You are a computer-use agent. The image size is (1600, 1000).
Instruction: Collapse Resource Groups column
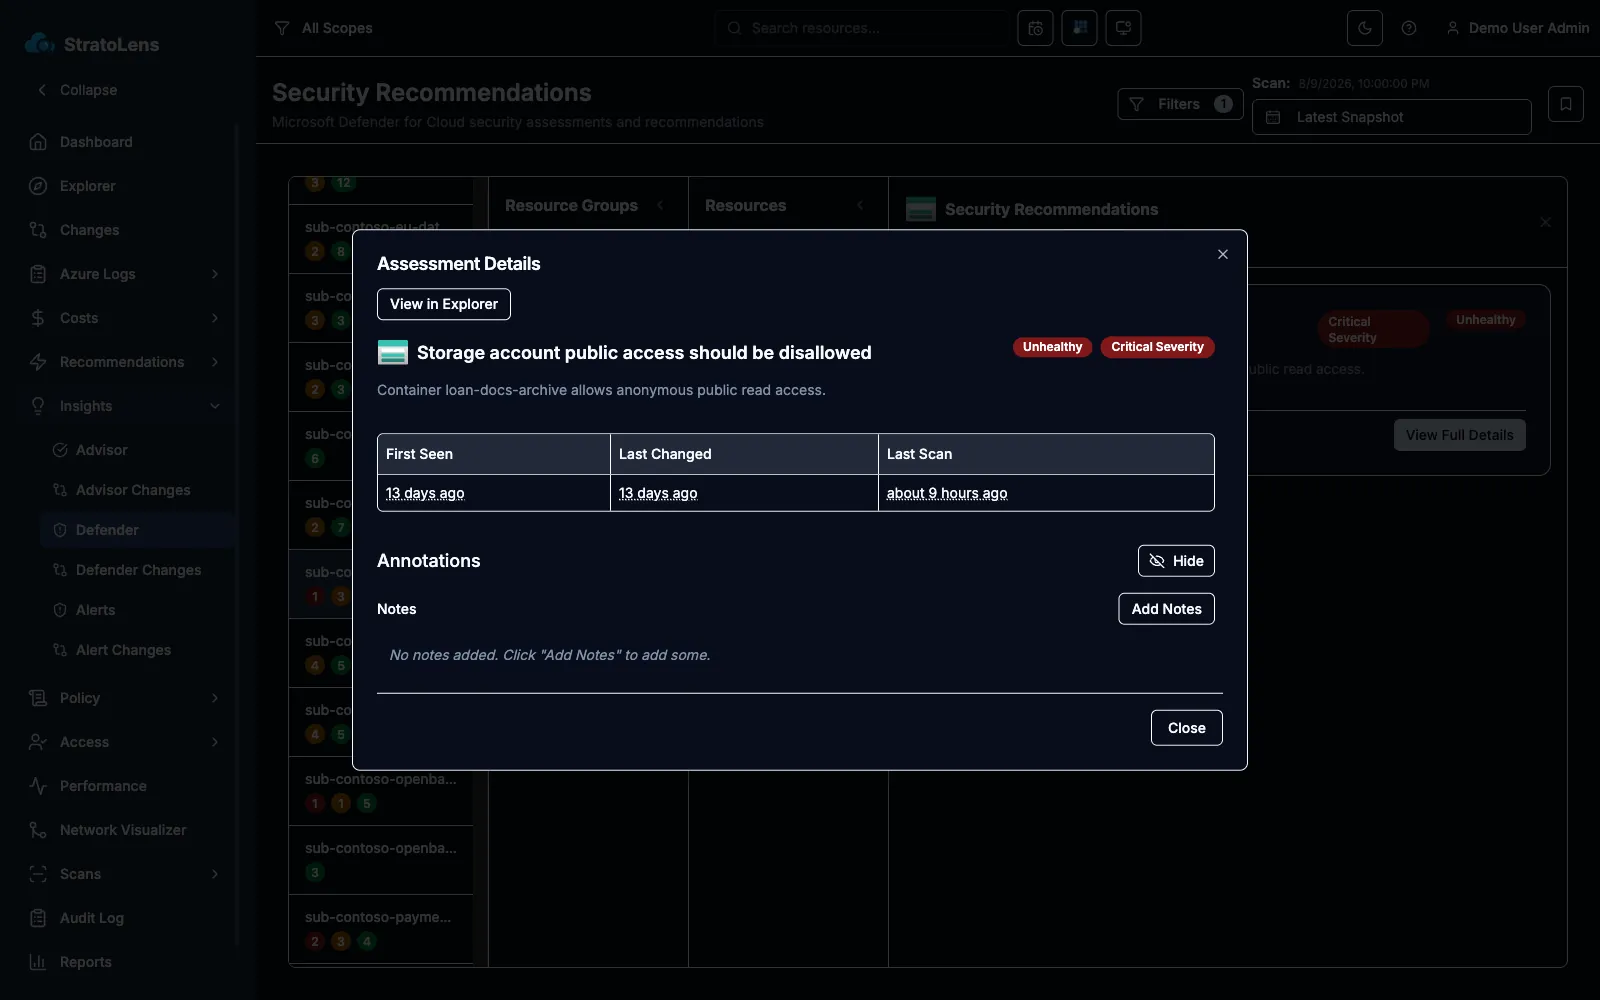[x=660, y=205]
